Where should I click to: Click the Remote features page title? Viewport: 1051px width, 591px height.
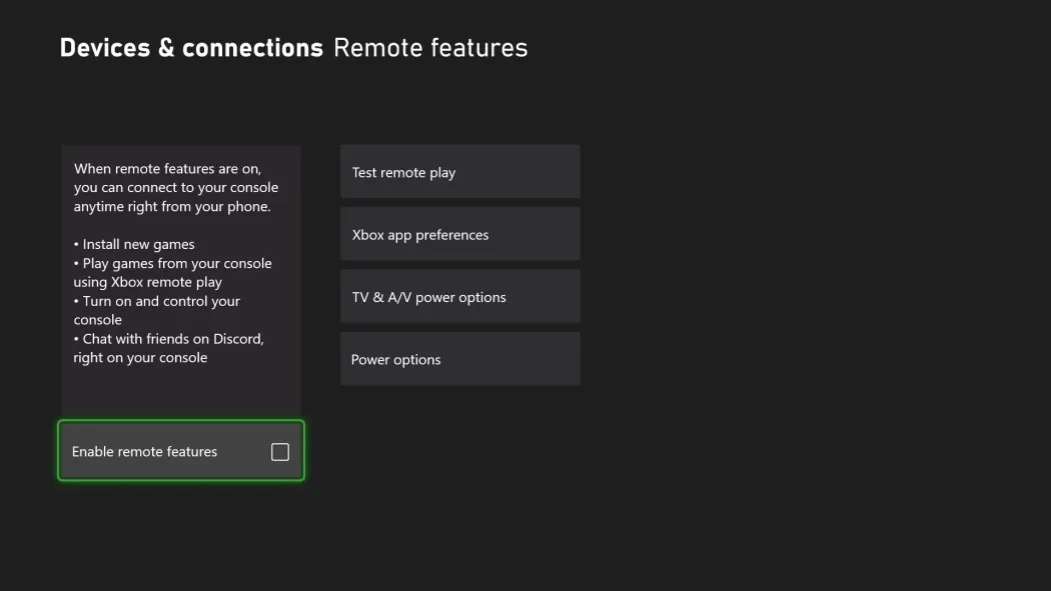430,47
